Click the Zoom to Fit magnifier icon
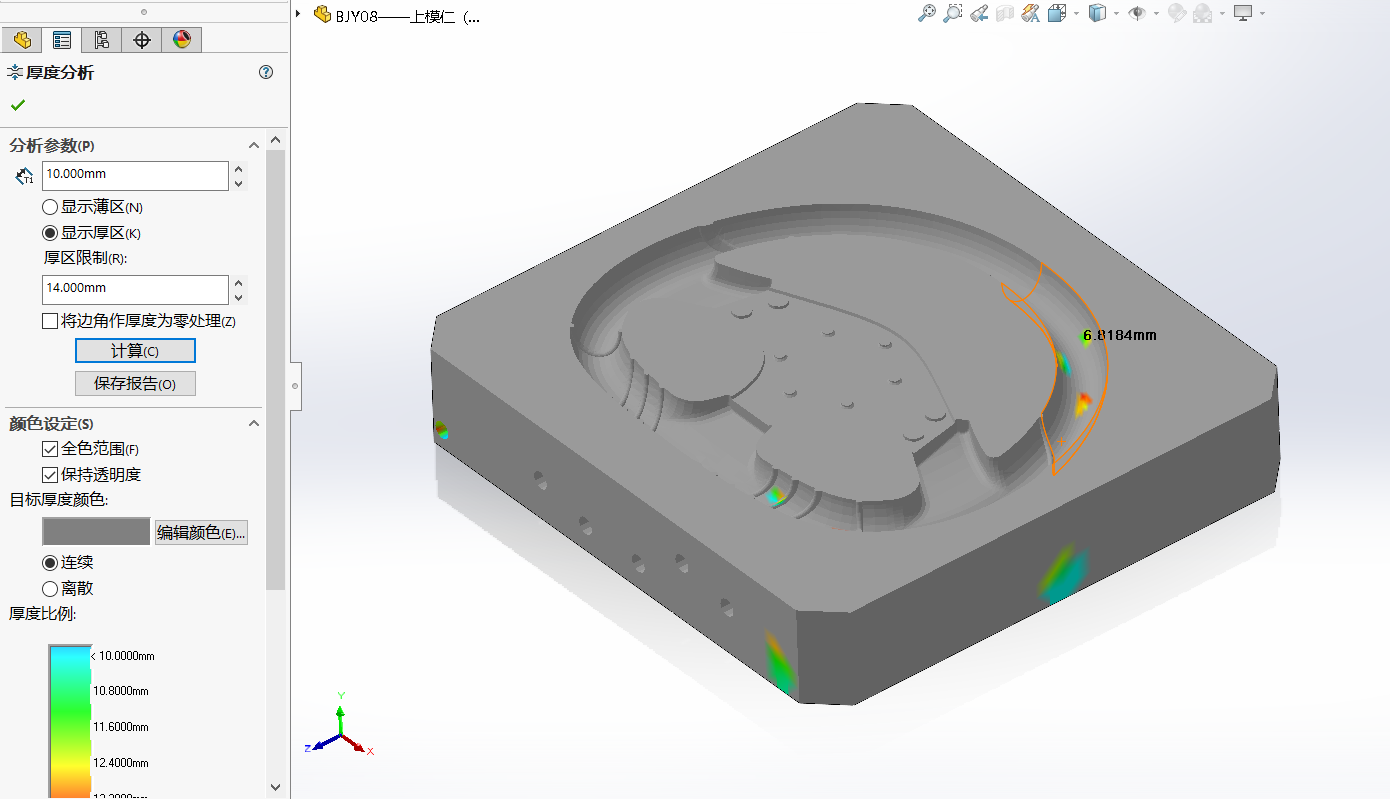This screenshot has height=799, width=1390. [927, 13]
